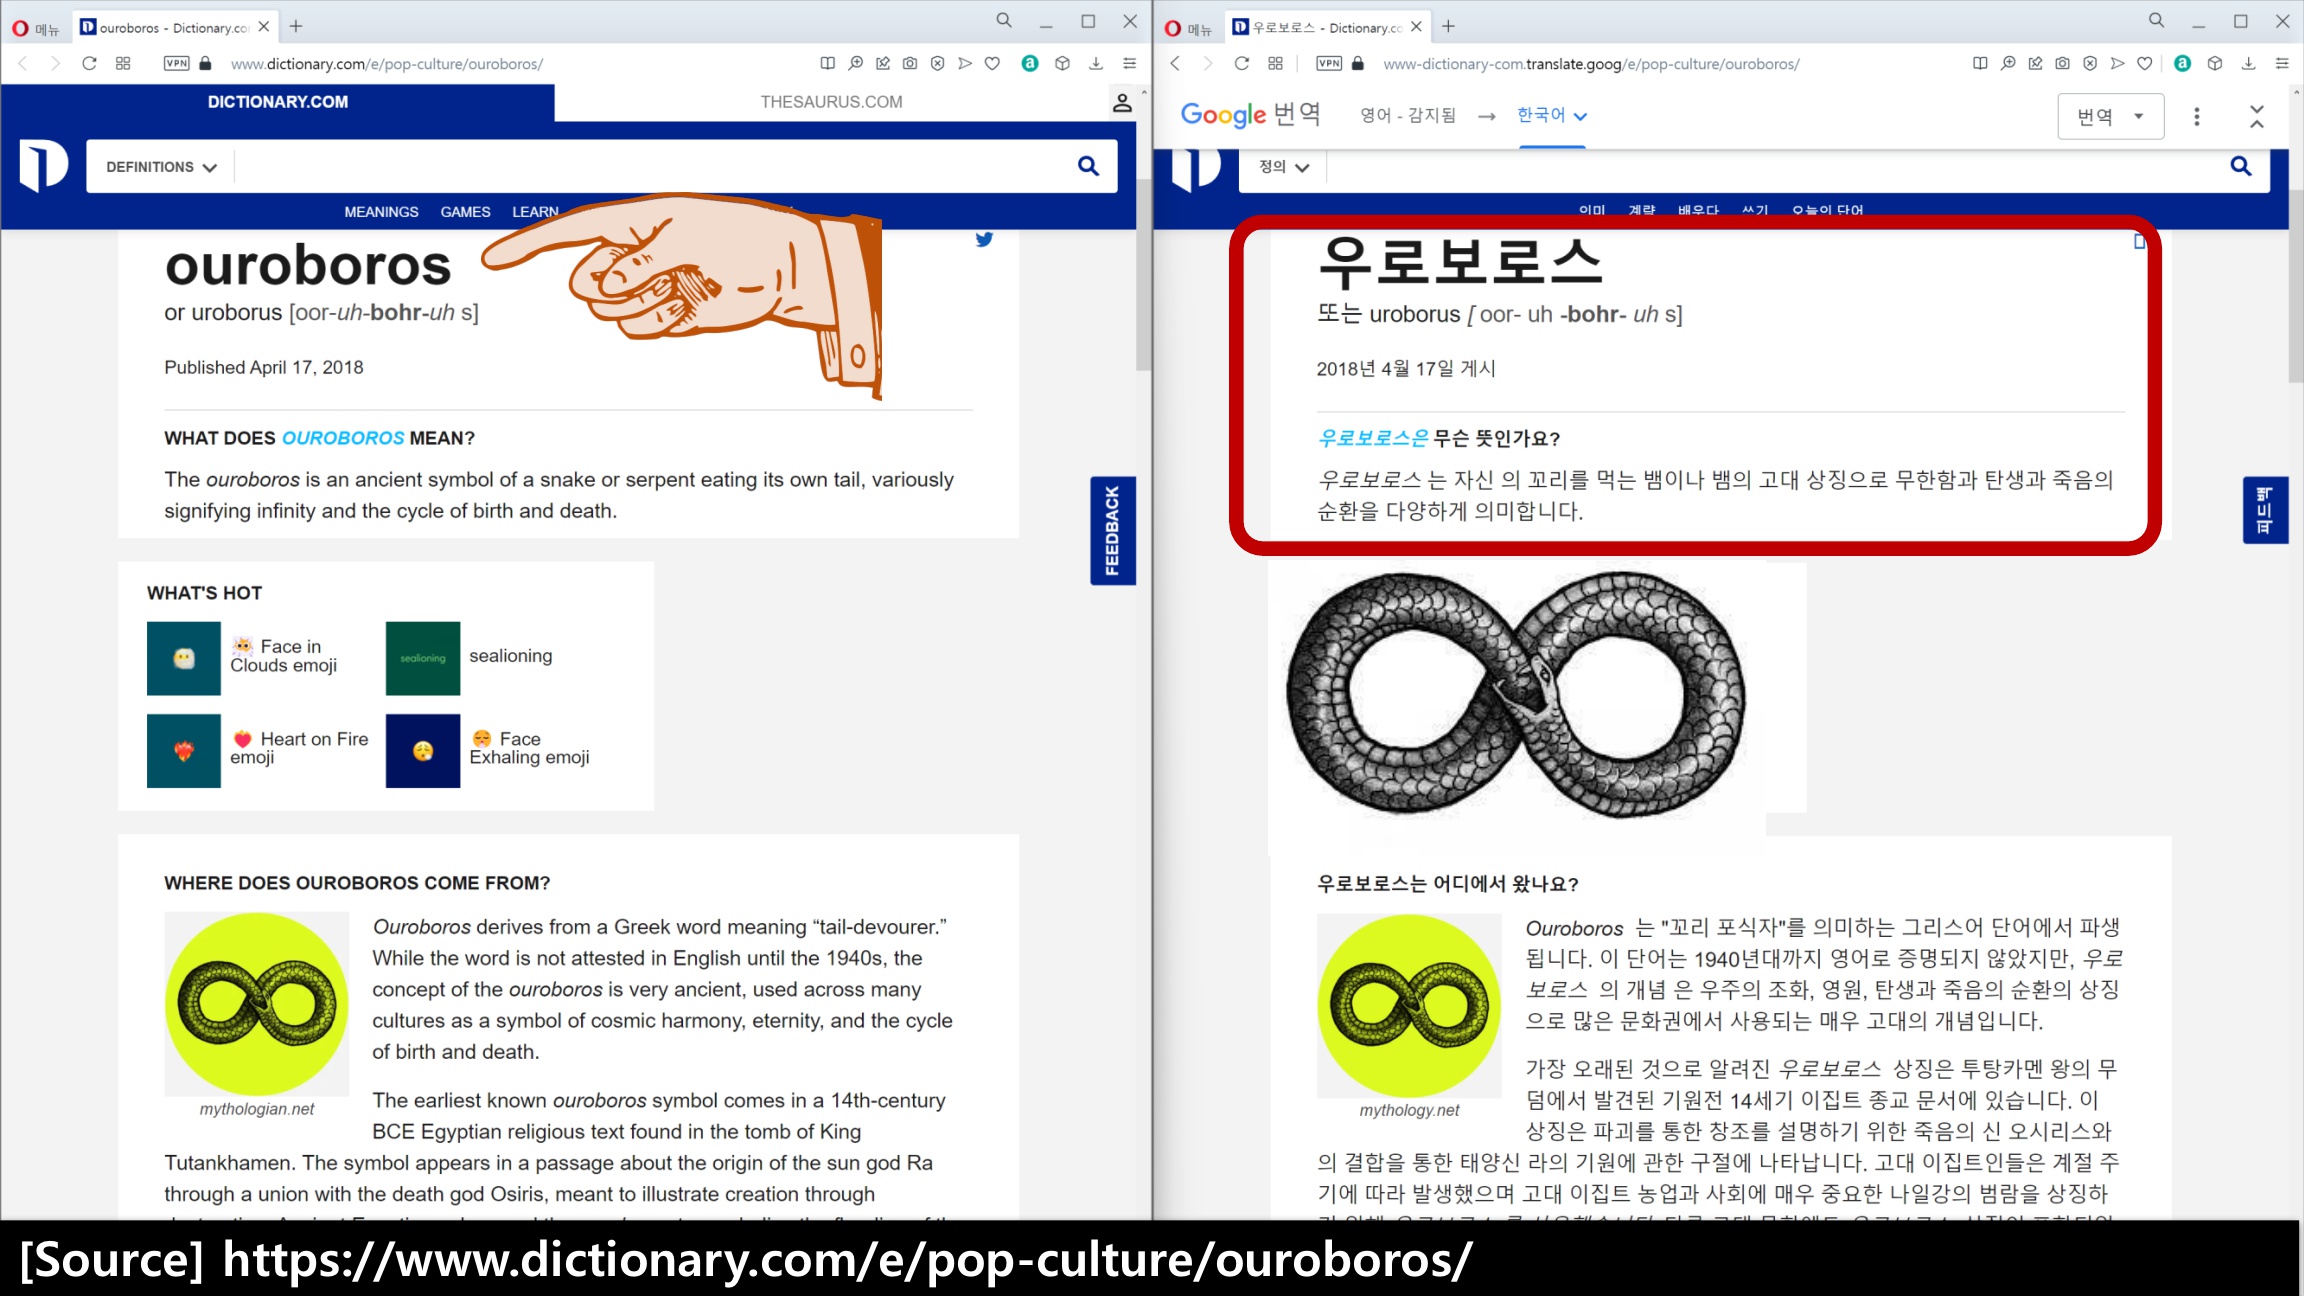Click the Twitter share icon beside ouroboros heading
Image resolution: width=2304 pixels, height=1296 pixels.
click(x=984, y=239)
